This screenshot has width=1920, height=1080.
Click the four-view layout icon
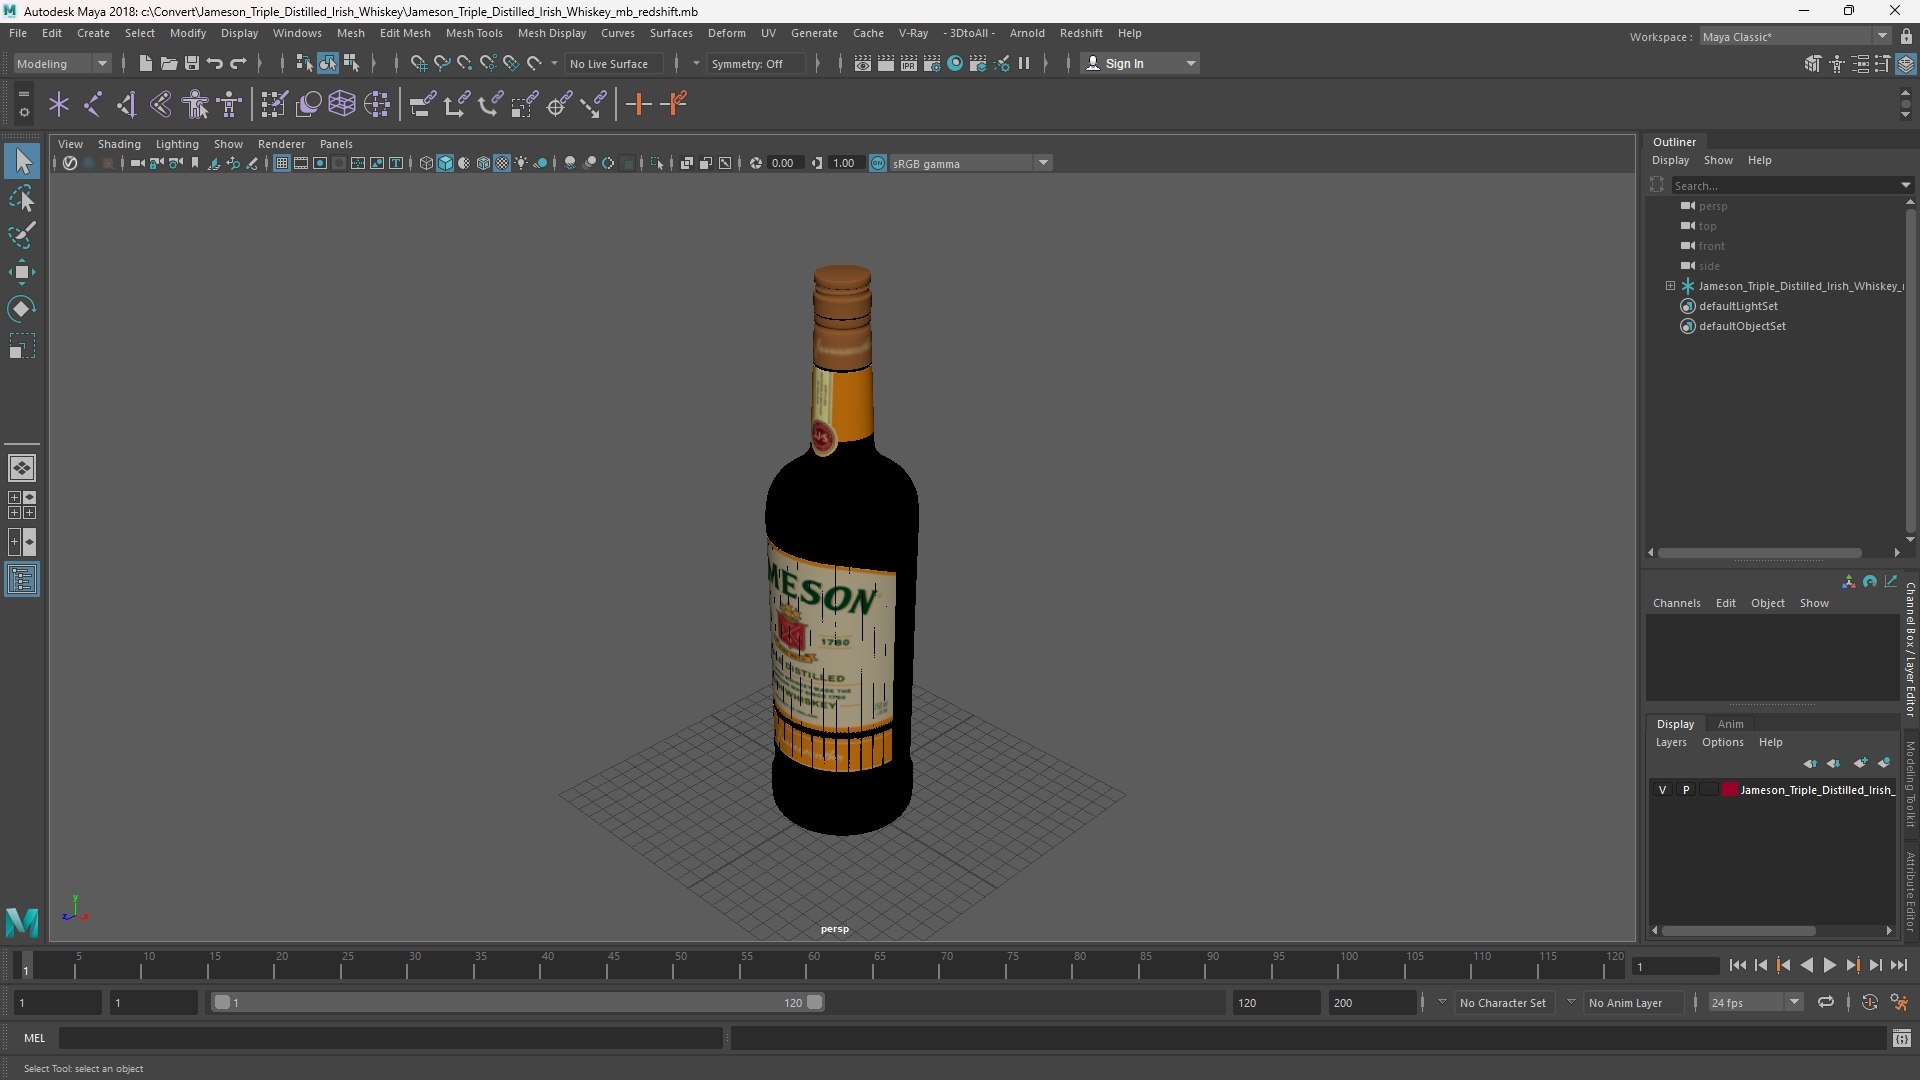pyautogui.click(x=22, y=505)
